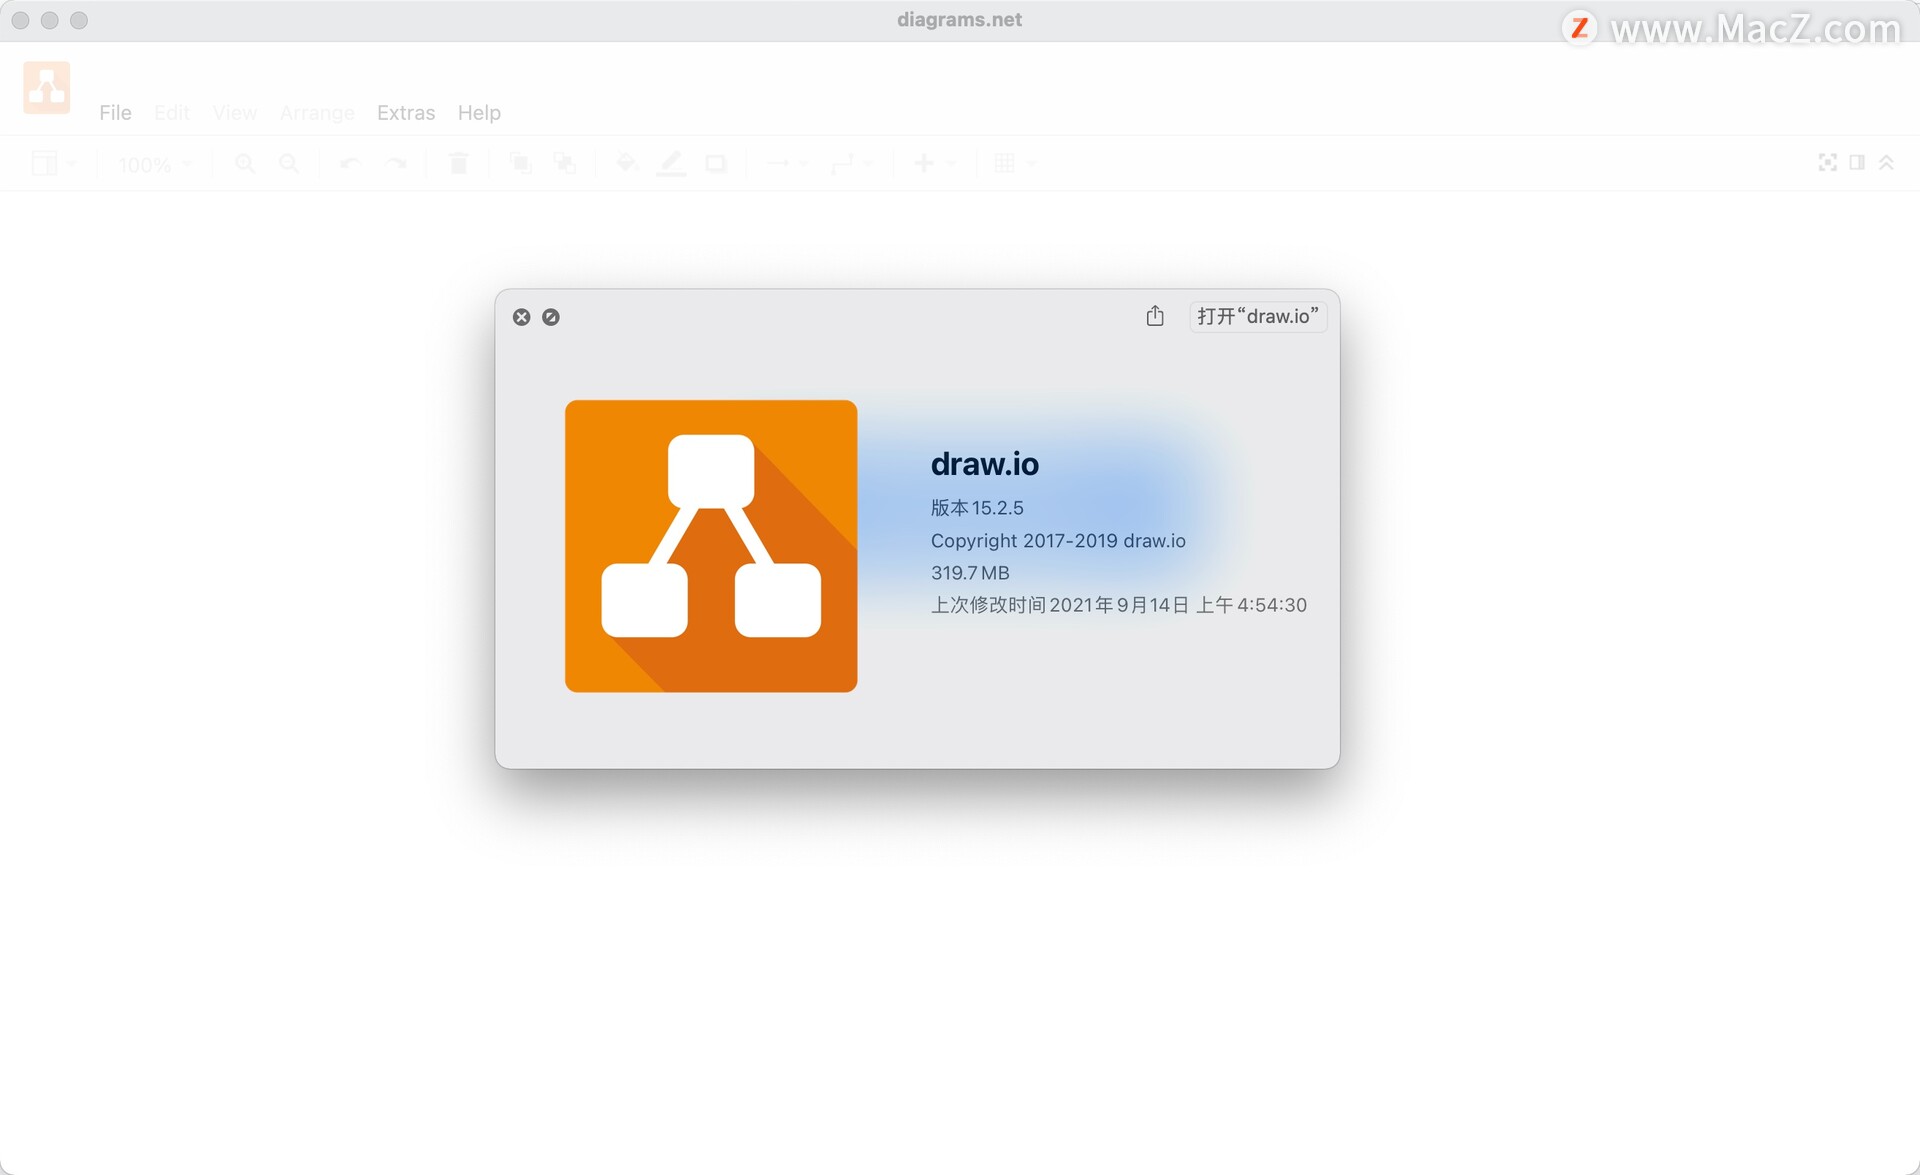
Task: Open the Edit menu
Action: 171,113
